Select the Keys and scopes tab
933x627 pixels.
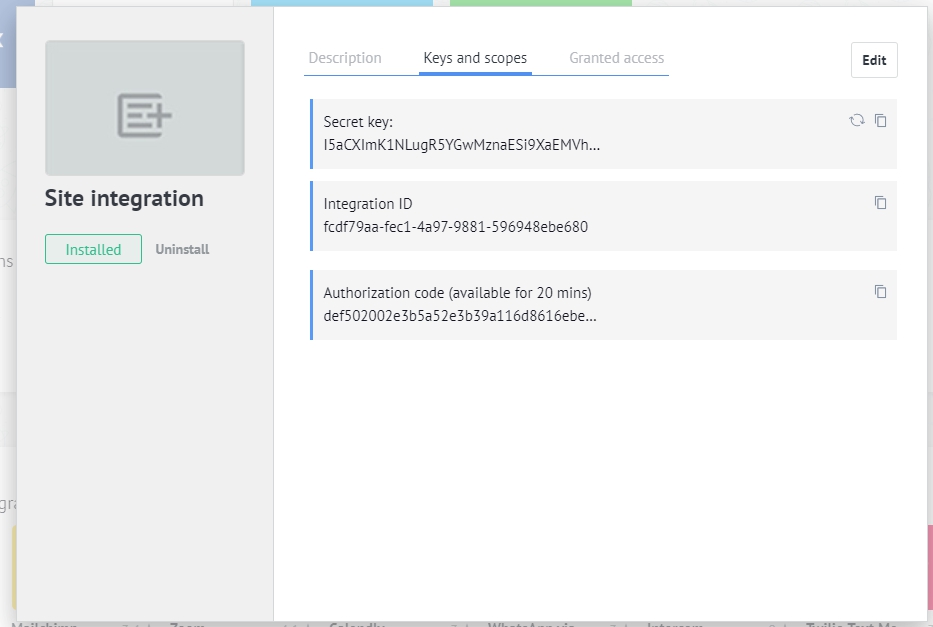click(475, 58)
